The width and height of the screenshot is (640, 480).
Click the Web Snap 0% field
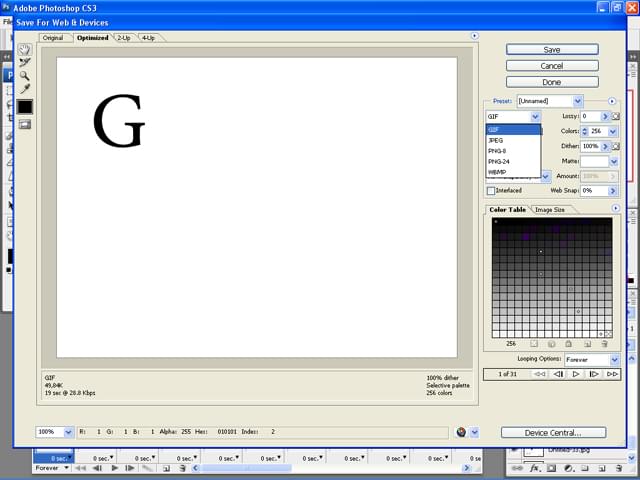point(594,191)
